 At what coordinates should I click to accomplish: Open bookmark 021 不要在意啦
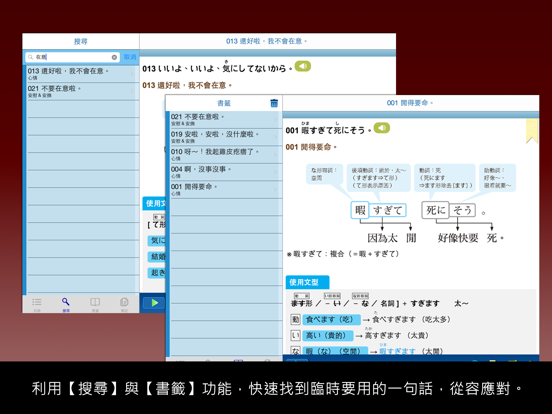coord(225,120)
